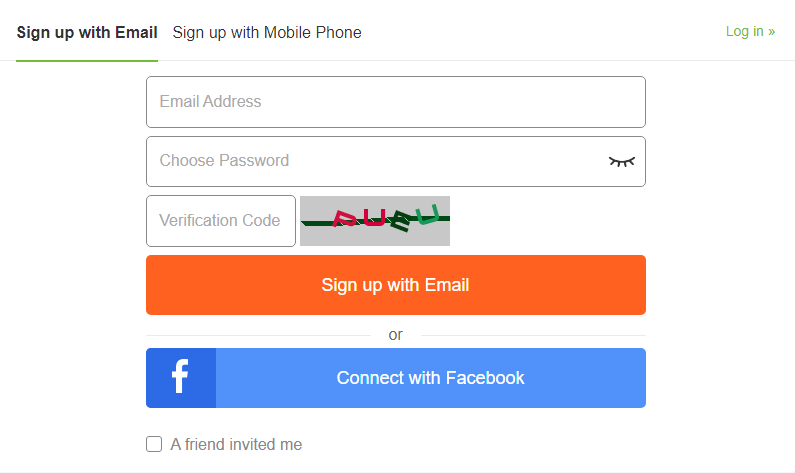Screen dimensions: 795x473
Task: Click the "Verification Code" placeholder text
Action: 219,221
